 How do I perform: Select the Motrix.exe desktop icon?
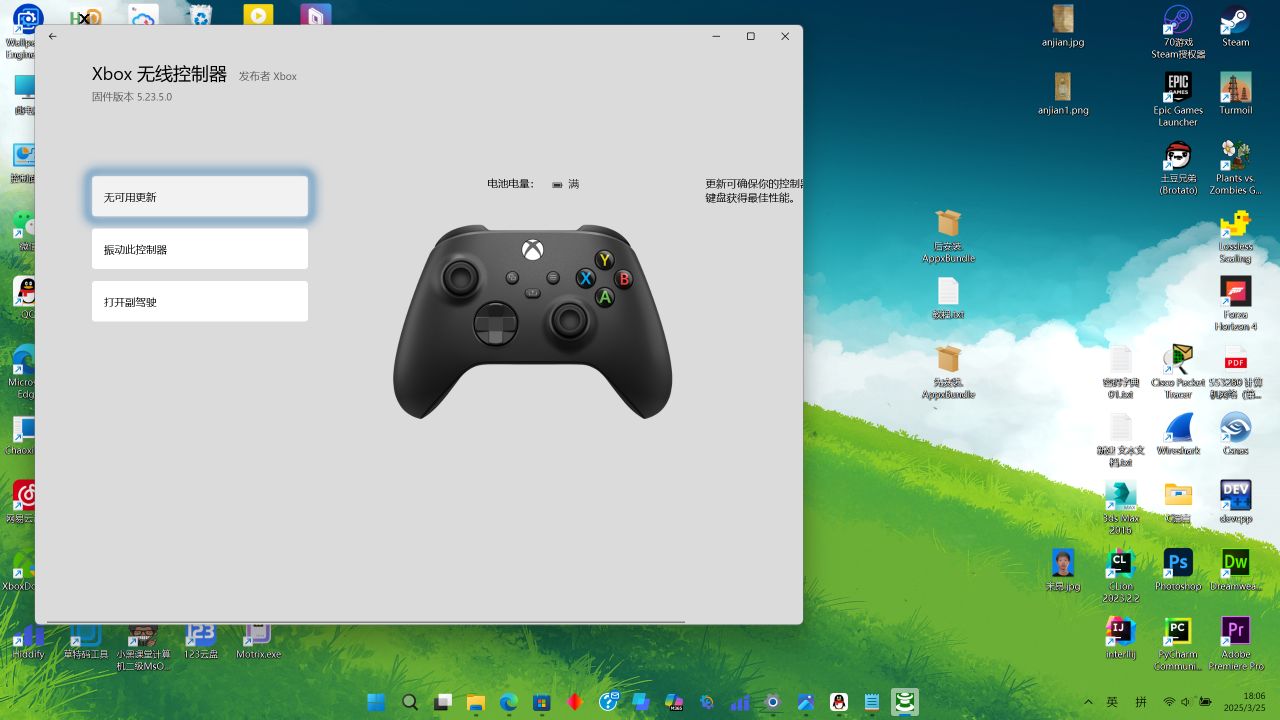(258, 640)
